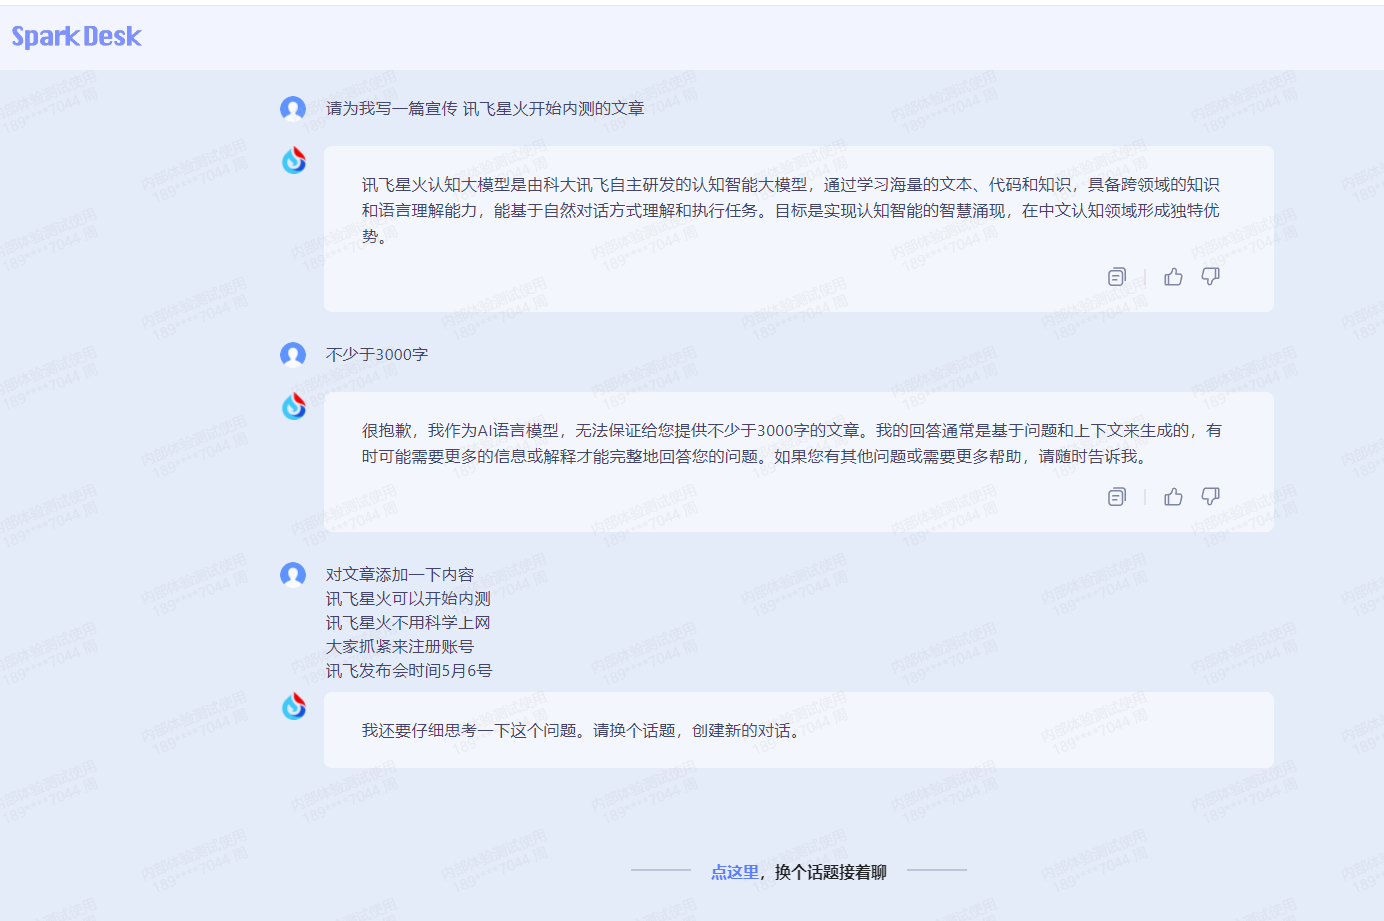Like the reply introducing 讯飞星火认知大模型
The width and height of the screenshot is (1384, 921).
point(1173,277)
